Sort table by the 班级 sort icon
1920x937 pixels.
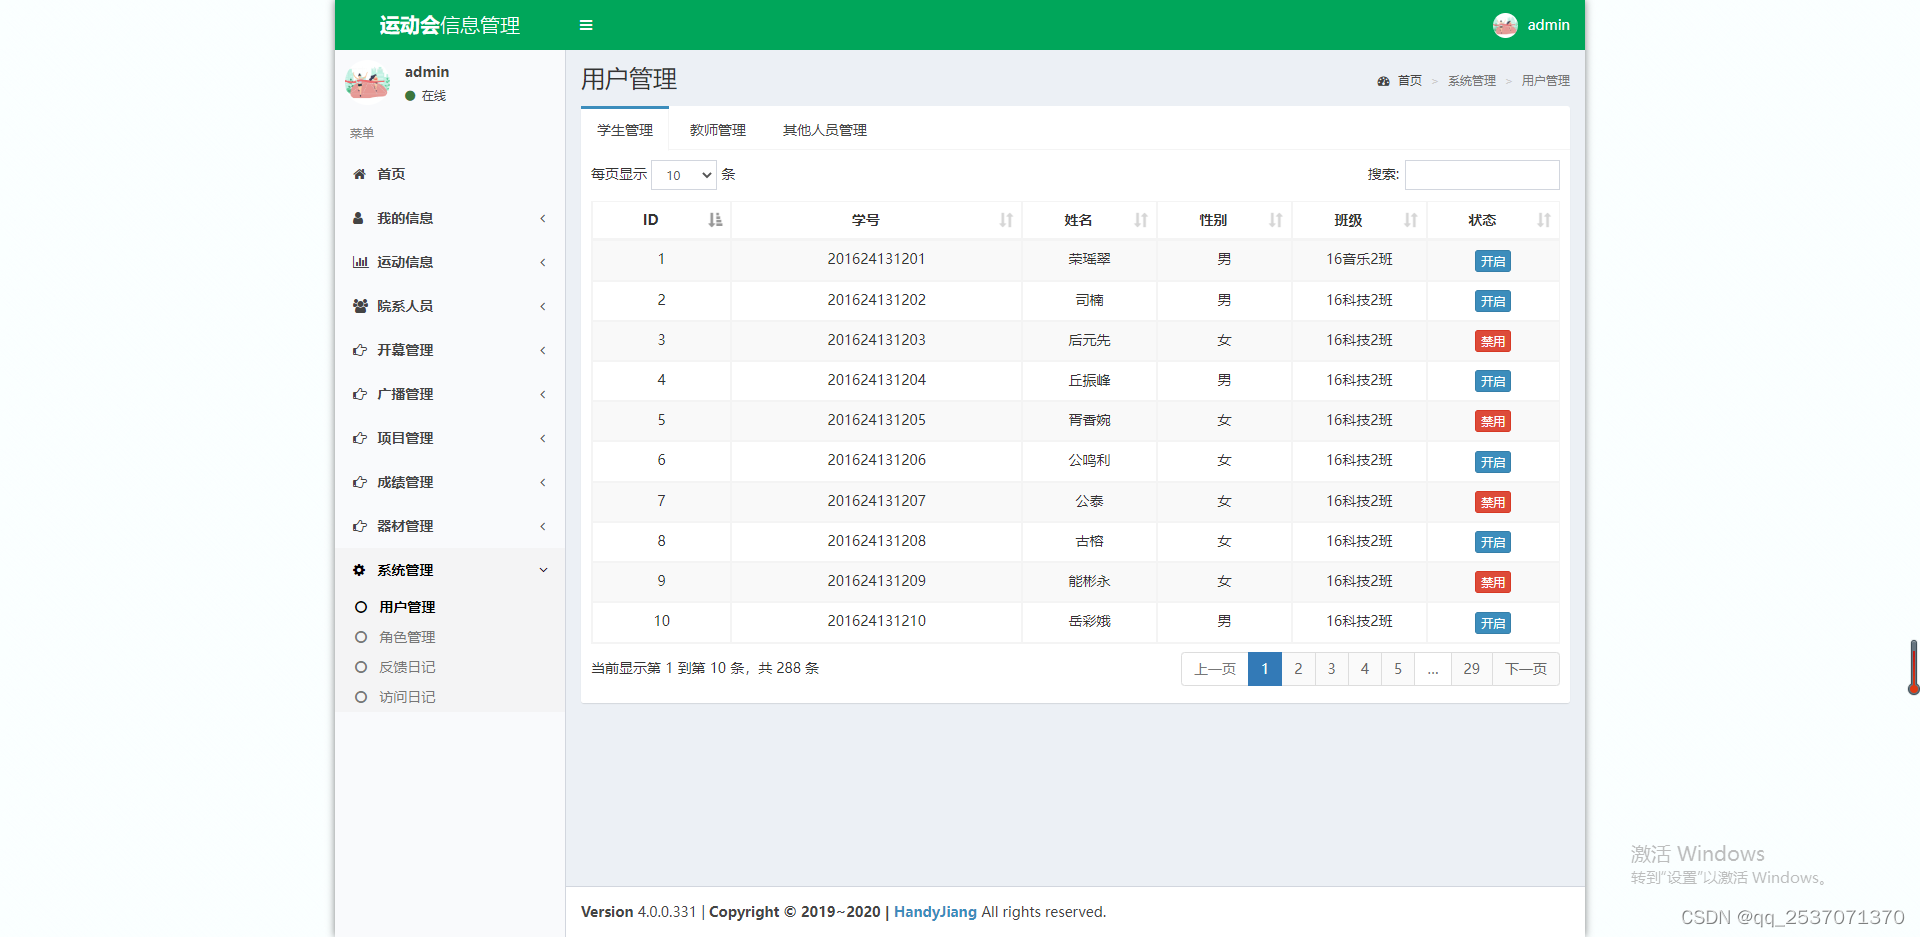[1411, 220]
